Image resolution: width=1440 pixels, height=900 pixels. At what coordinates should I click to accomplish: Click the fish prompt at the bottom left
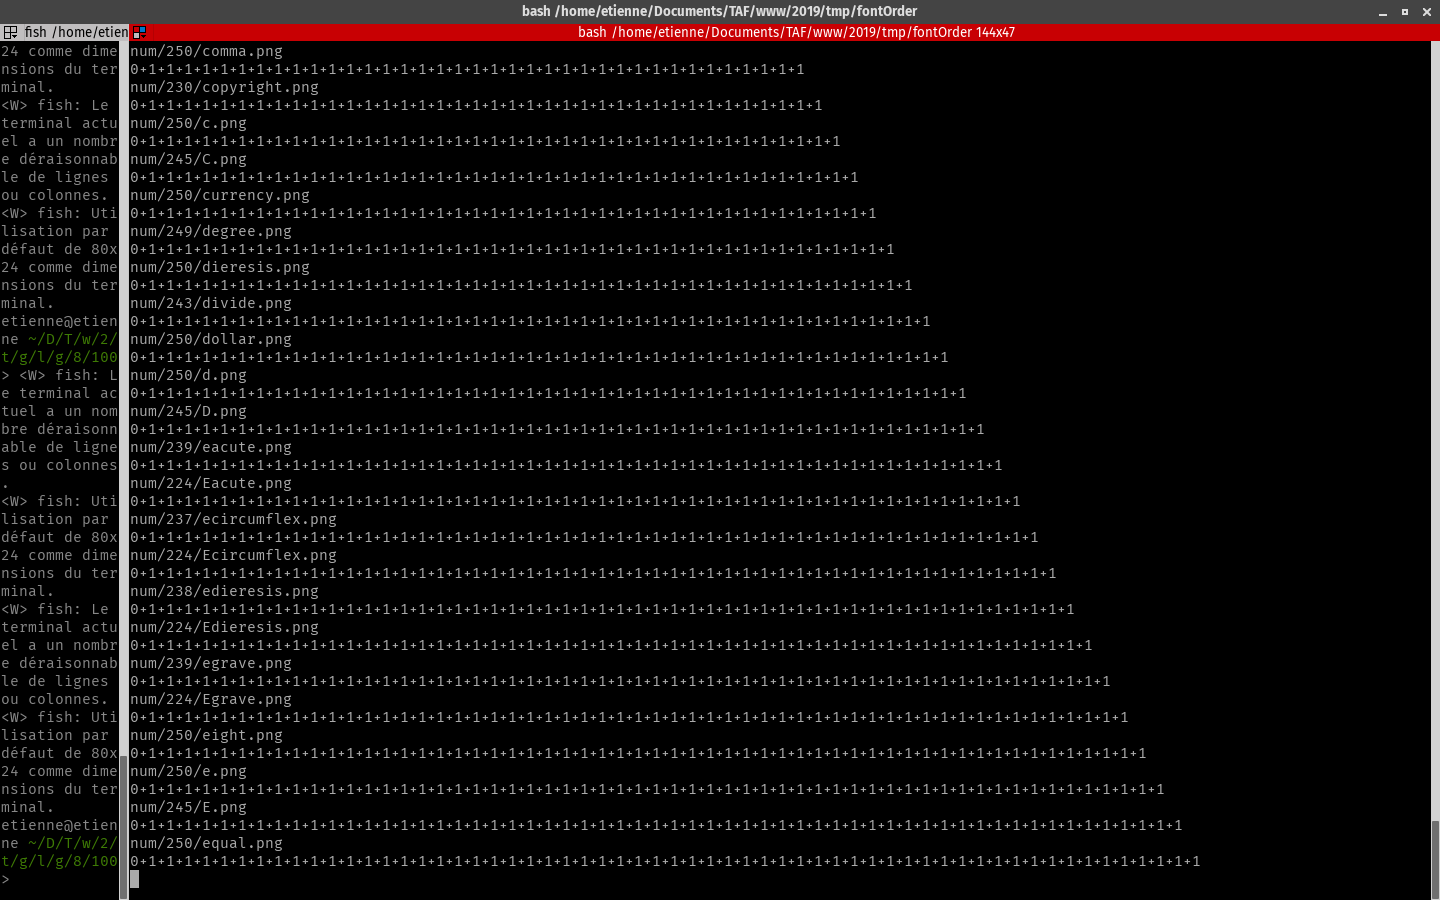[x=5, y=879]
